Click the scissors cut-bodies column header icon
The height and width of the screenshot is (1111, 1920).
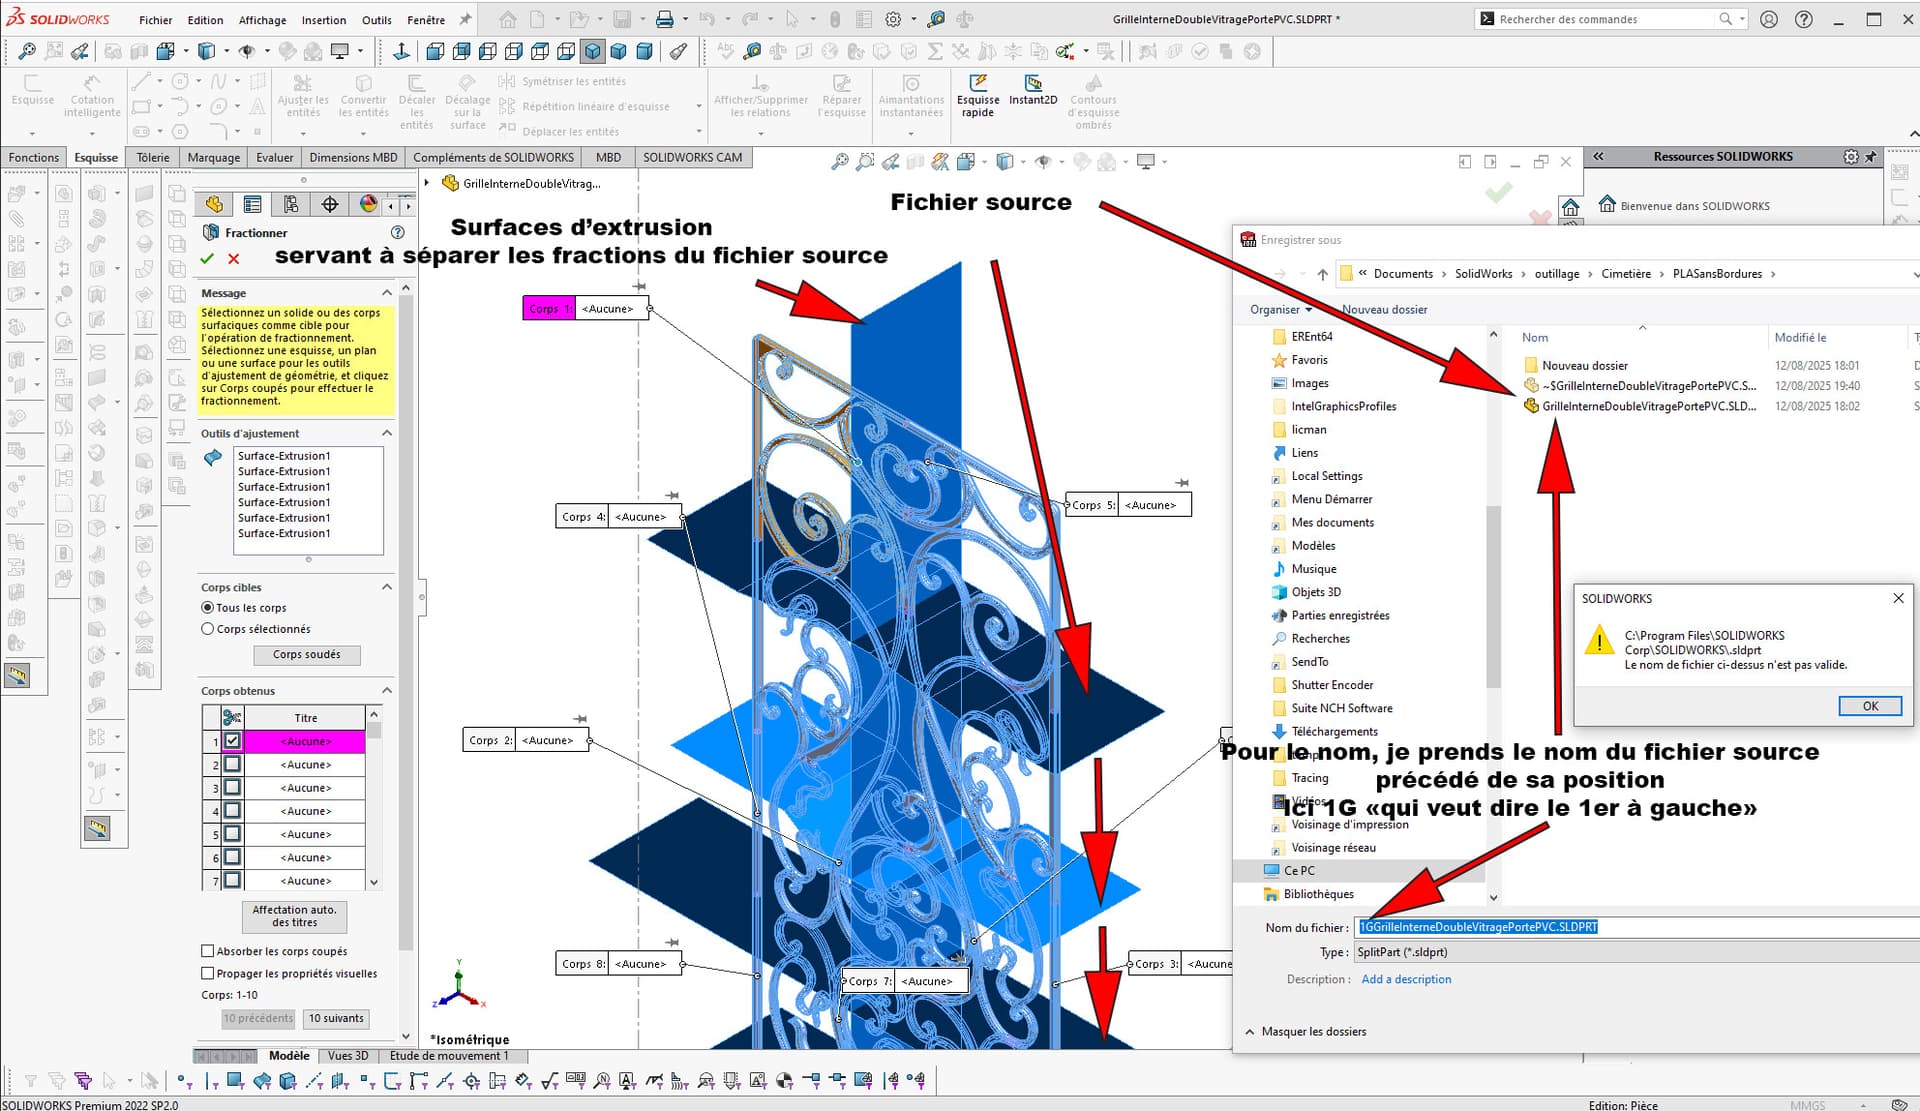232,718
